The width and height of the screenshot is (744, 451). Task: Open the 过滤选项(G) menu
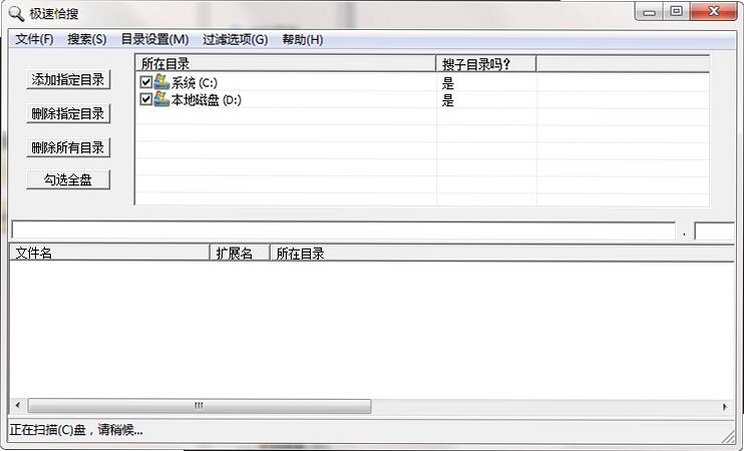(x=235, y=39)
